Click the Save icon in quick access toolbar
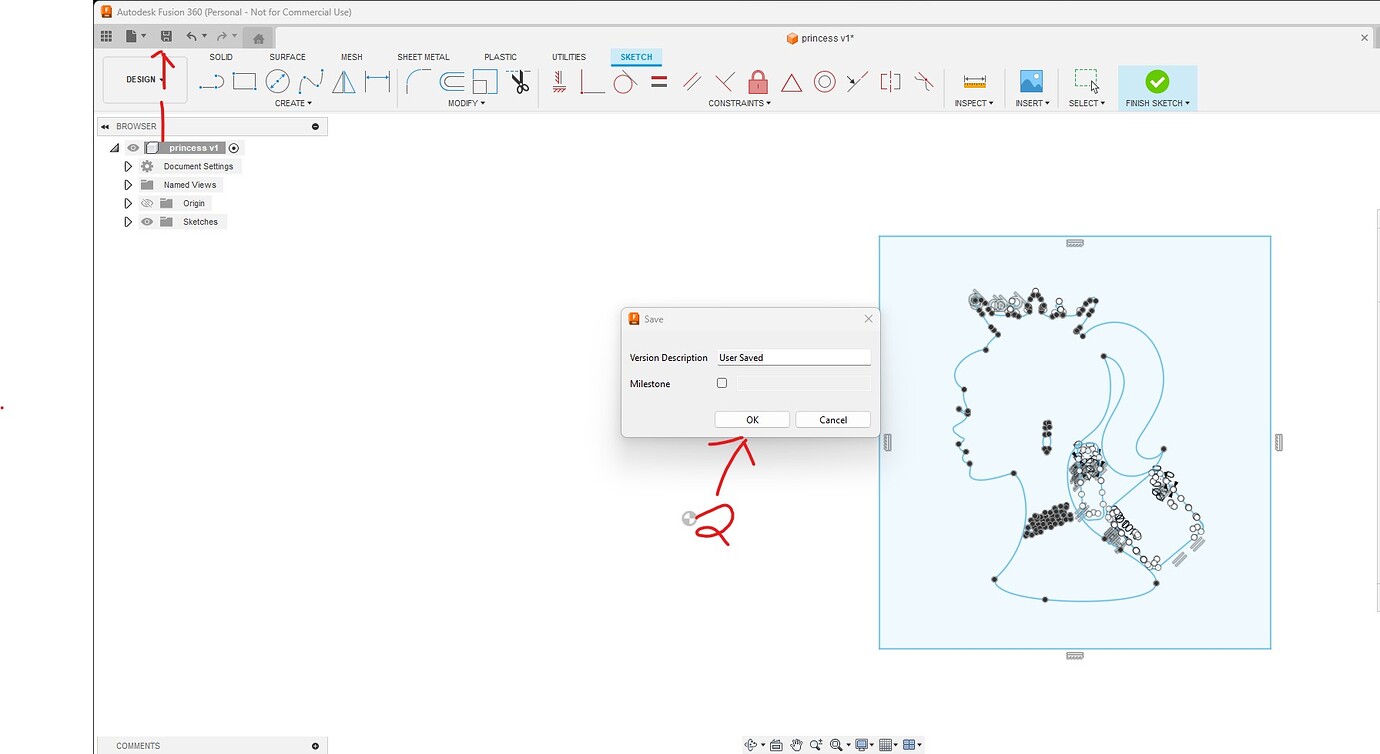1380x754 pixels. [165, 35]
